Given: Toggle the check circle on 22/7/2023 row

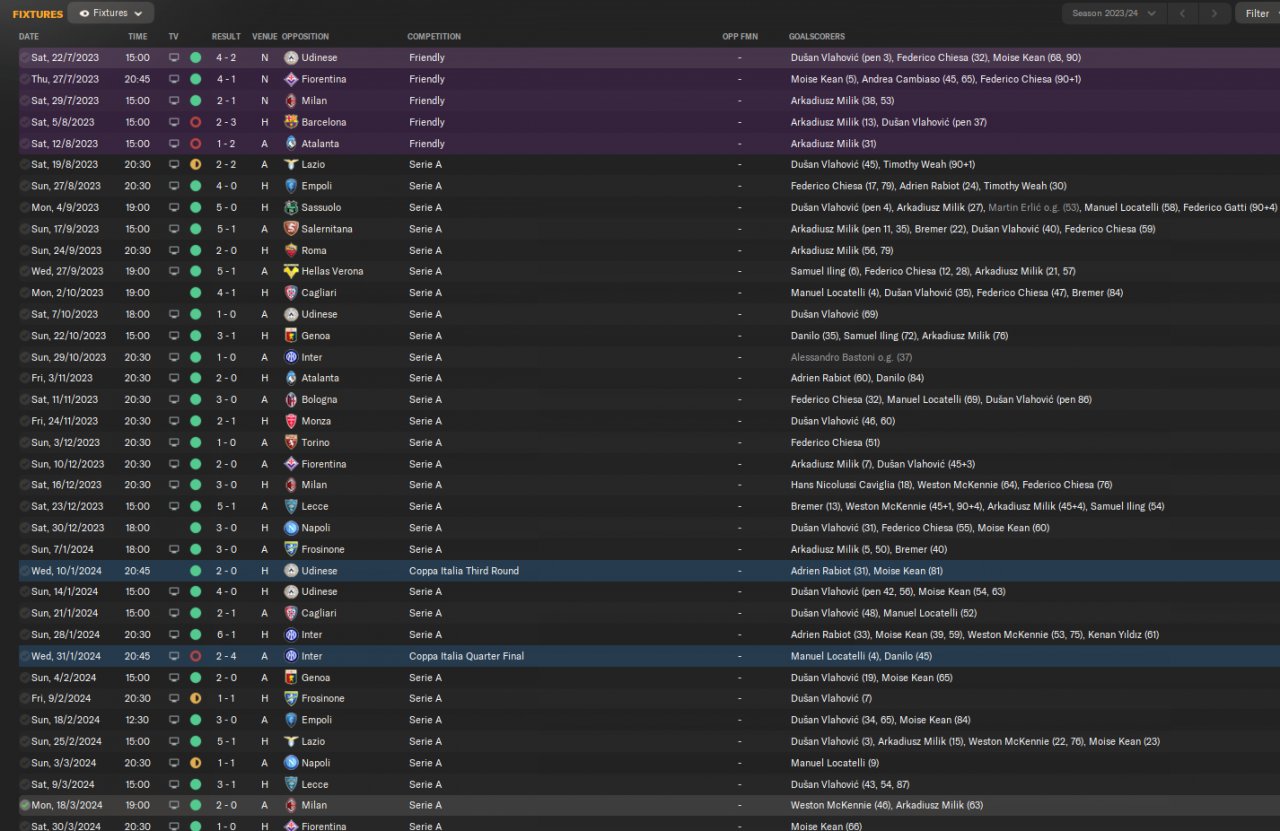Looking at the screenshot, I should click(24, 58).
